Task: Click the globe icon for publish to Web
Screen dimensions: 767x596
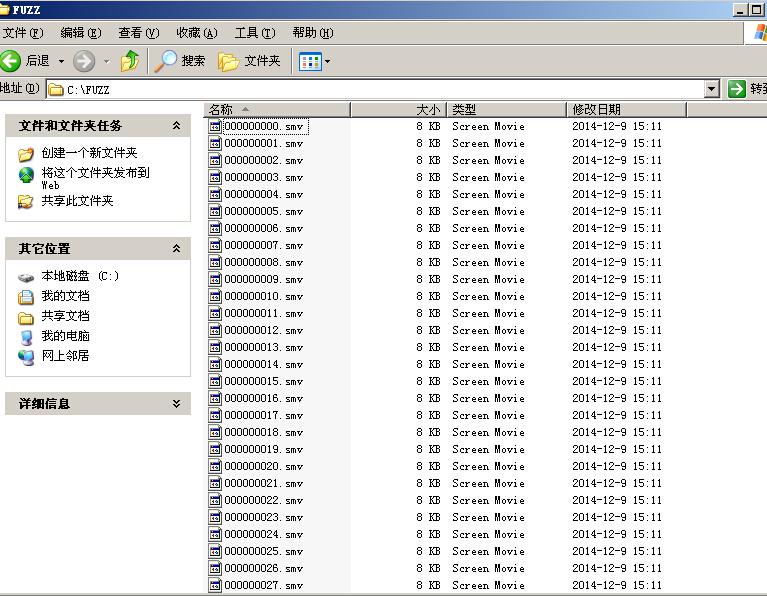Action: click(26, 175)
